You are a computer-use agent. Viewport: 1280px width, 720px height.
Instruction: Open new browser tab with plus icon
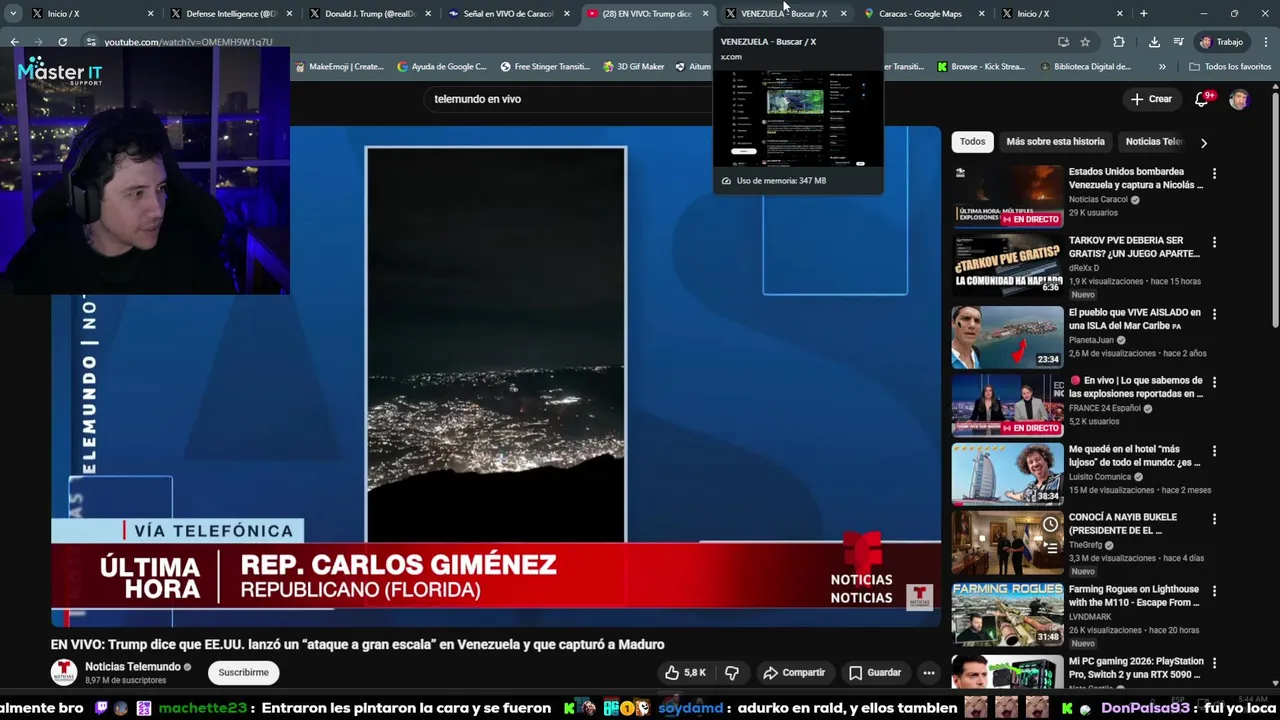point(1143,14)
